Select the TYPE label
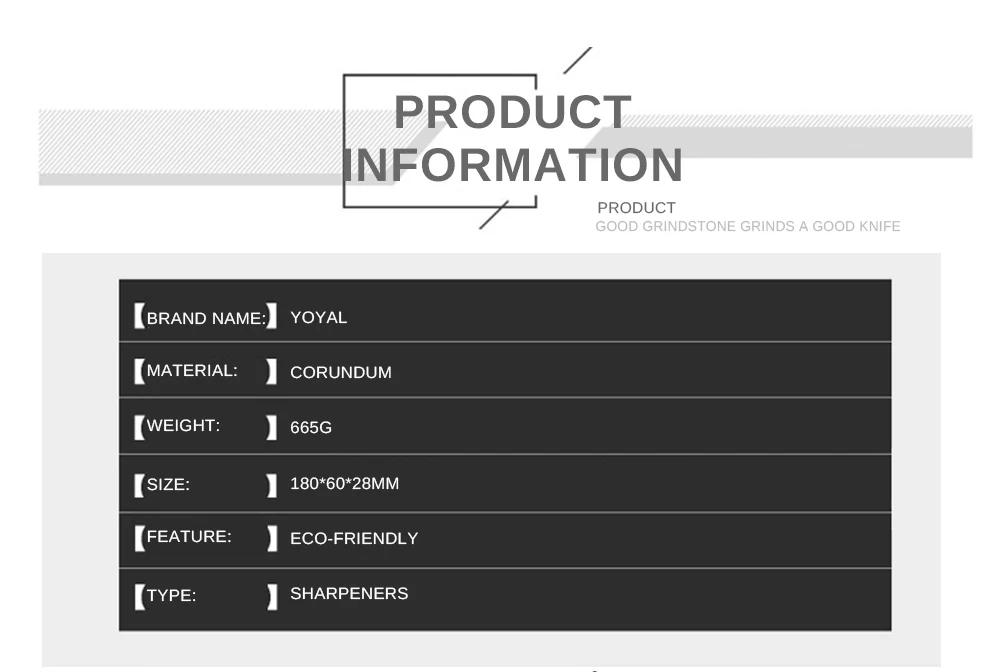 pos(172,595)
